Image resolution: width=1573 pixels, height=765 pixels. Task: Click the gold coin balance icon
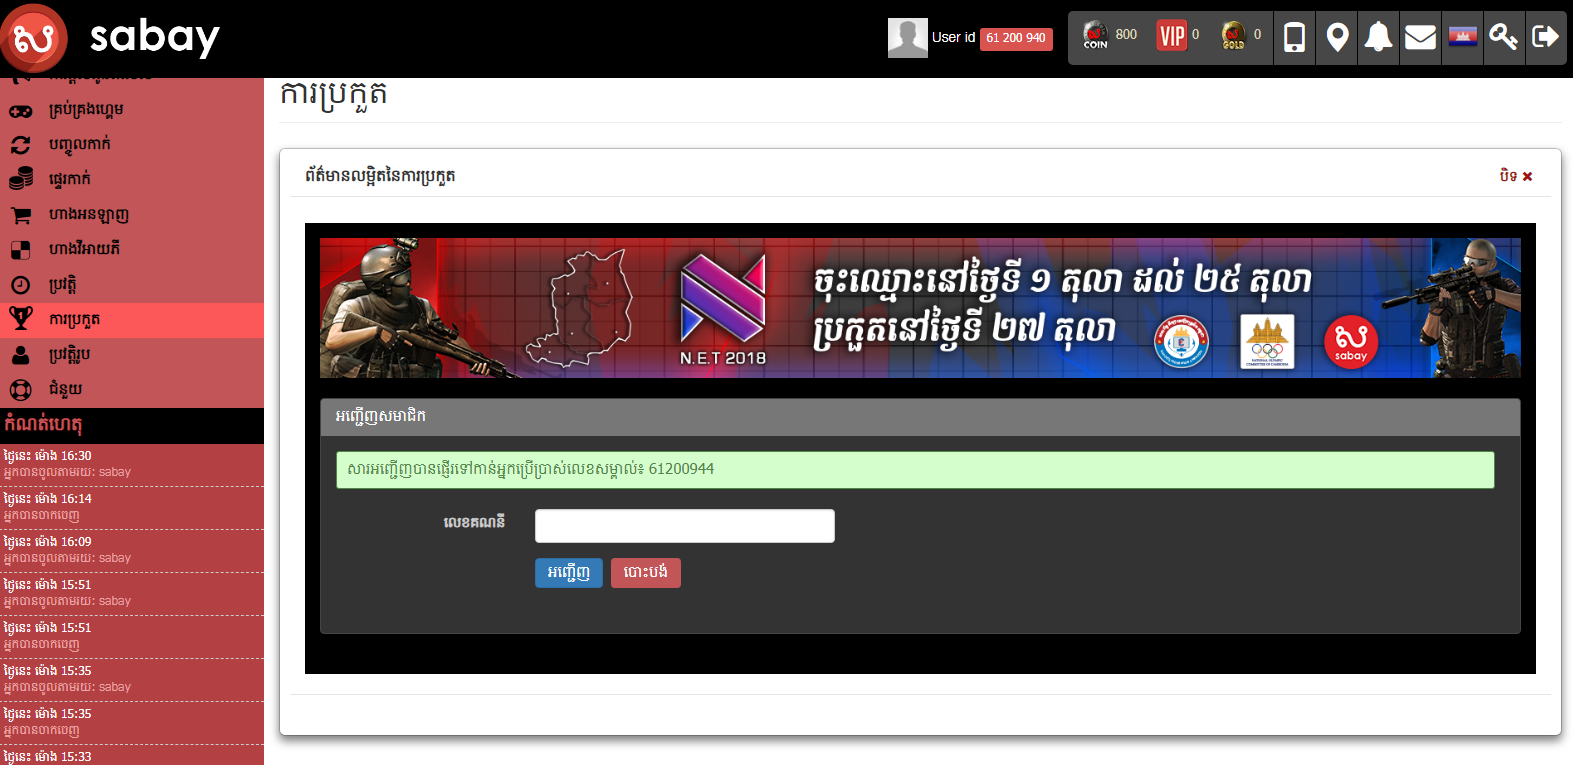coord(1234,36)
